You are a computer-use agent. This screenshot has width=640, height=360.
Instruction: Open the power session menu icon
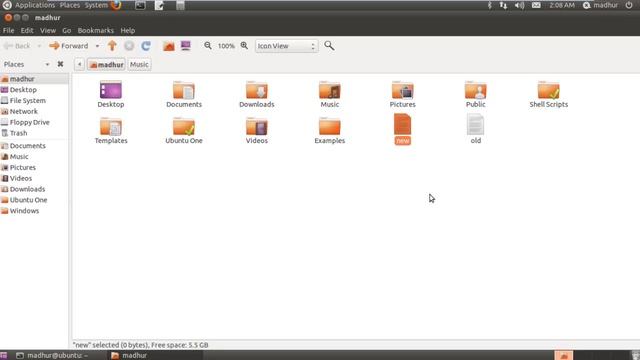(x=629, y=5)
